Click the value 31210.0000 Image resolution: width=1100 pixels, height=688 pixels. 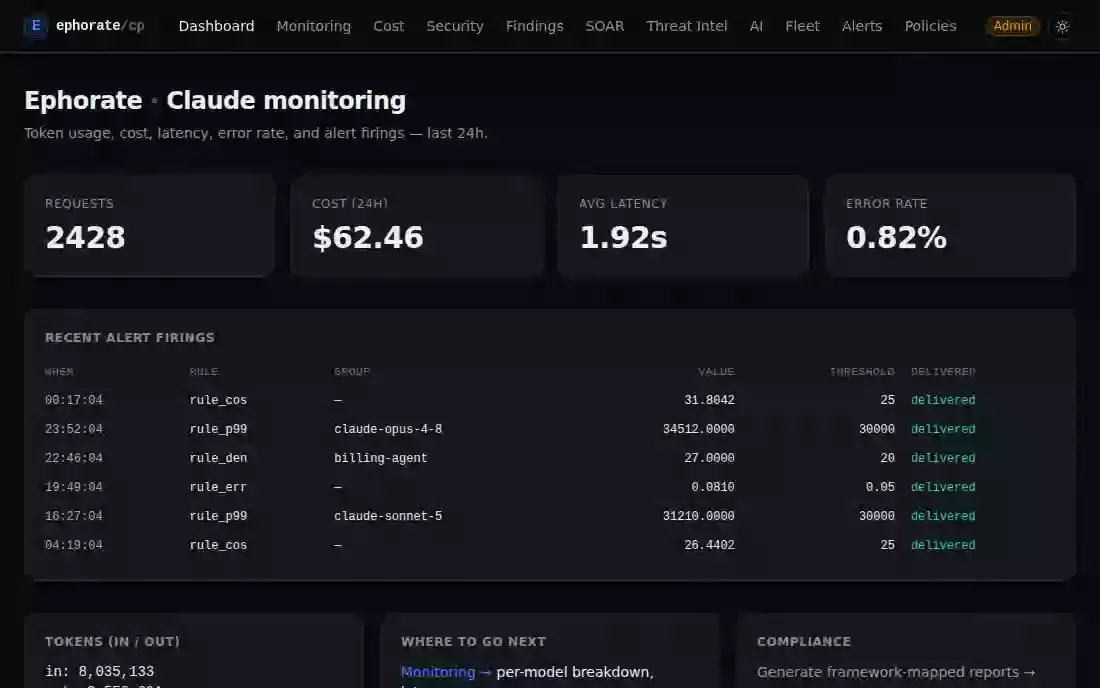coord(699,515)
